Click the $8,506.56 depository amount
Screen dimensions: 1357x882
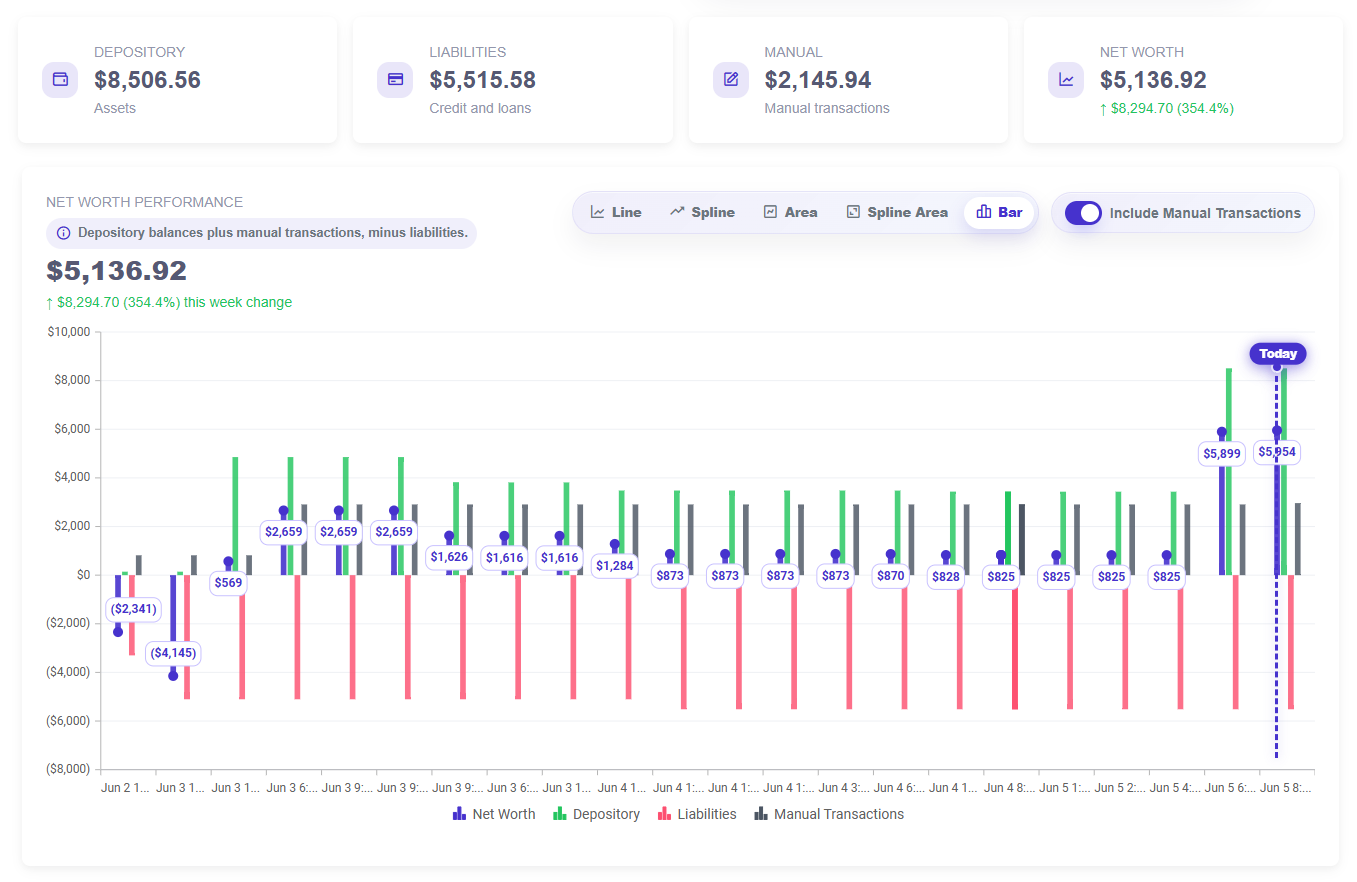(x=148, y=80)
